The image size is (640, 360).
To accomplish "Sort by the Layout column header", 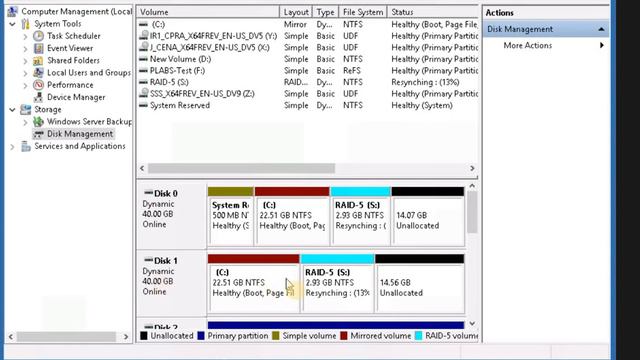I will (x=296, y=12).
